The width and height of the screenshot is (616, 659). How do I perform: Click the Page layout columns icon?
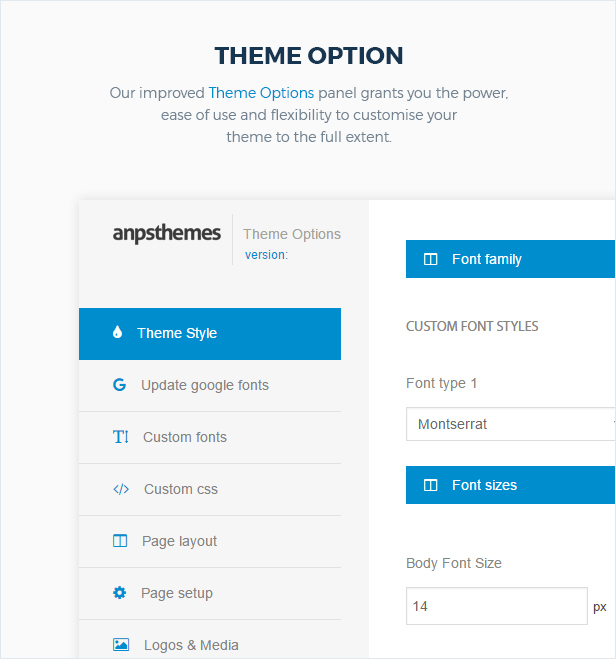(120, 541)
